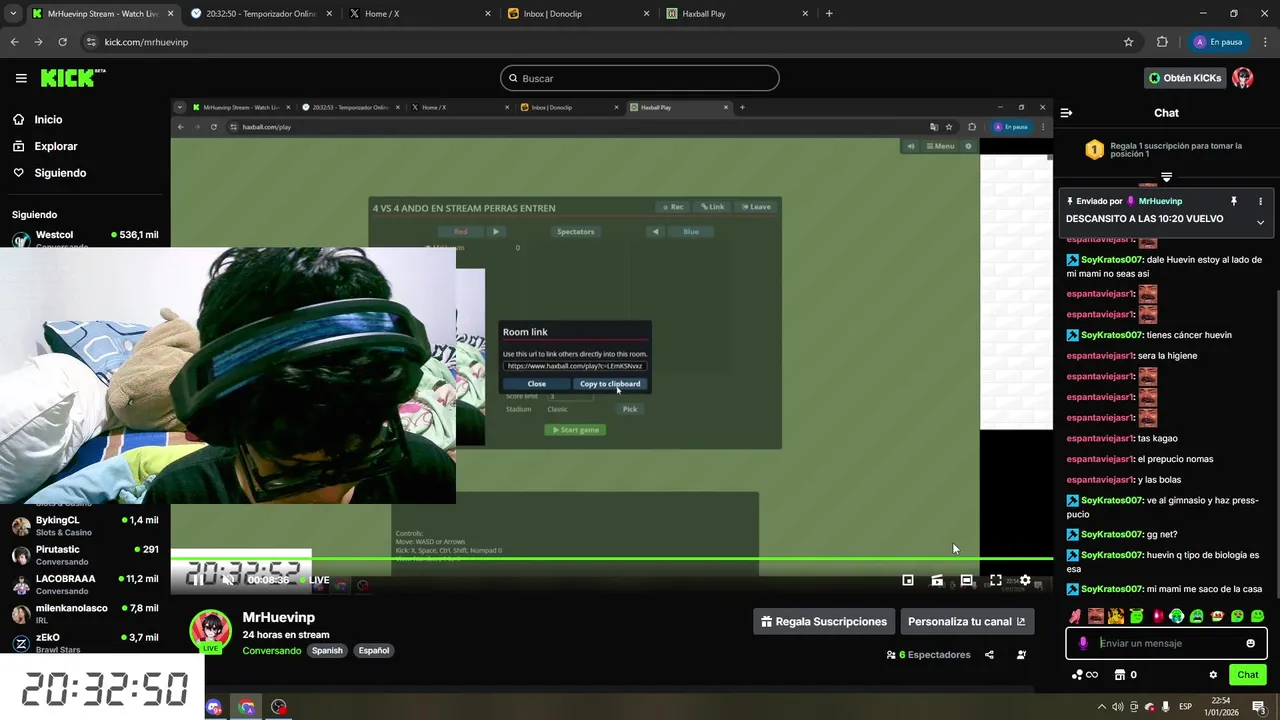1280x720 pixels.
Task: Click the LIVE indicator in player
Action: [x=314, y=580]
